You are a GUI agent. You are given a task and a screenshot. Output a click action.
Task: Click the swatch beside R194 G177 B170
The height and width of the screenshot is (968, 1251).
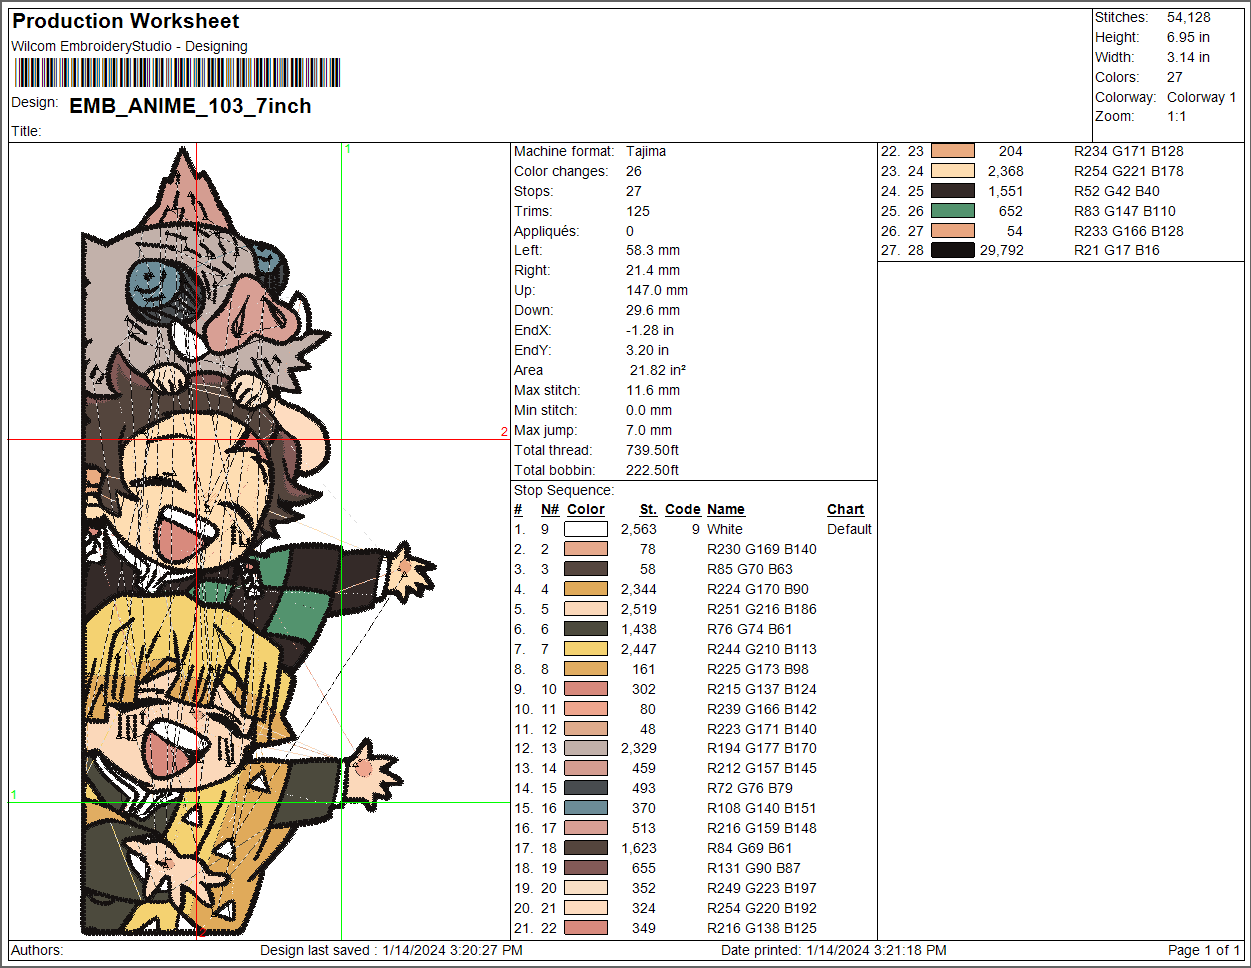[x=586, y=748]
